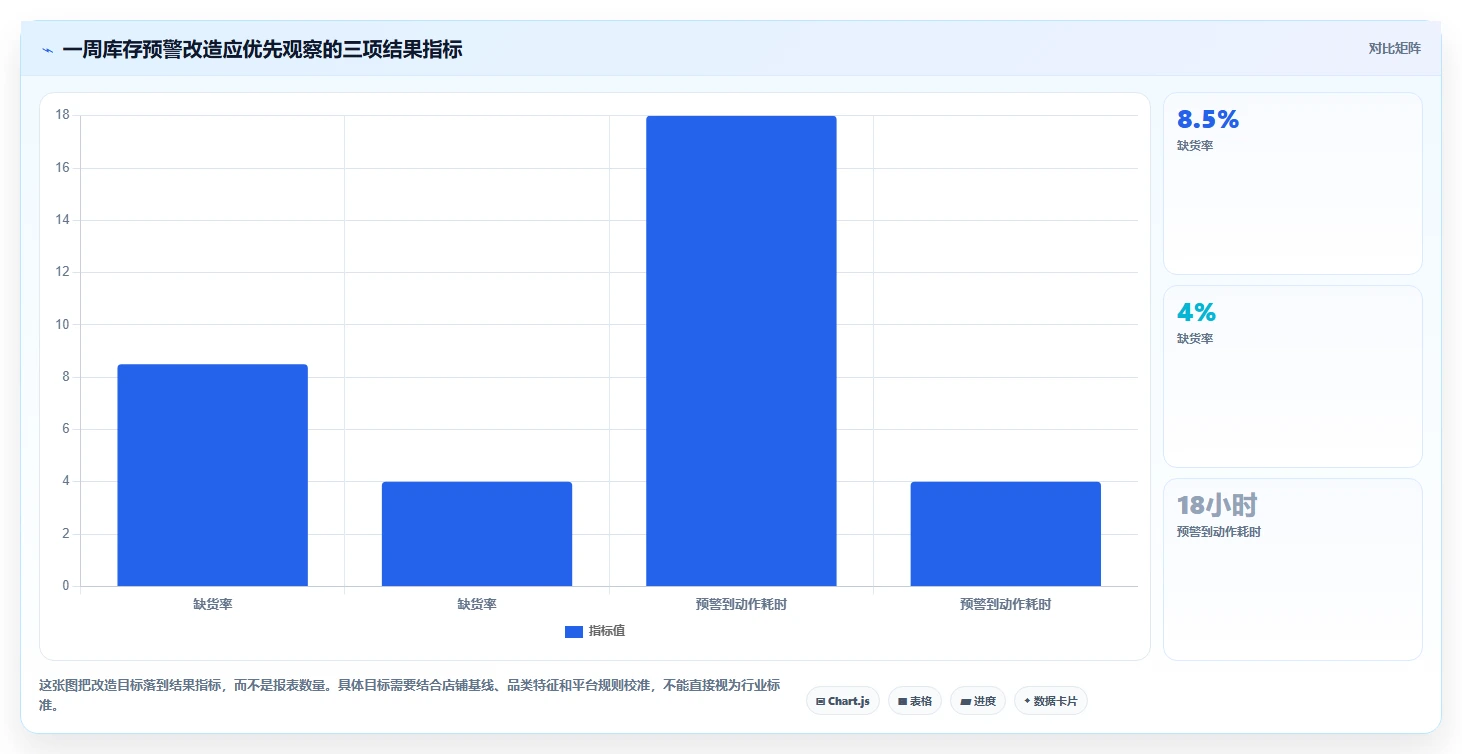Click the chart bar reaching 18
Screen dimensions: 1462x754
tap(741, 351)
